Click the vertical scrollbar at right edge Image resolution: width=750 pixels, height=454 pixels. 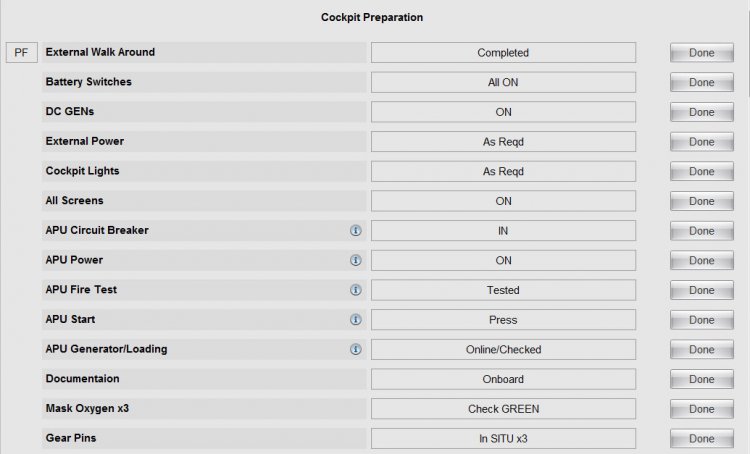[747, 227]
